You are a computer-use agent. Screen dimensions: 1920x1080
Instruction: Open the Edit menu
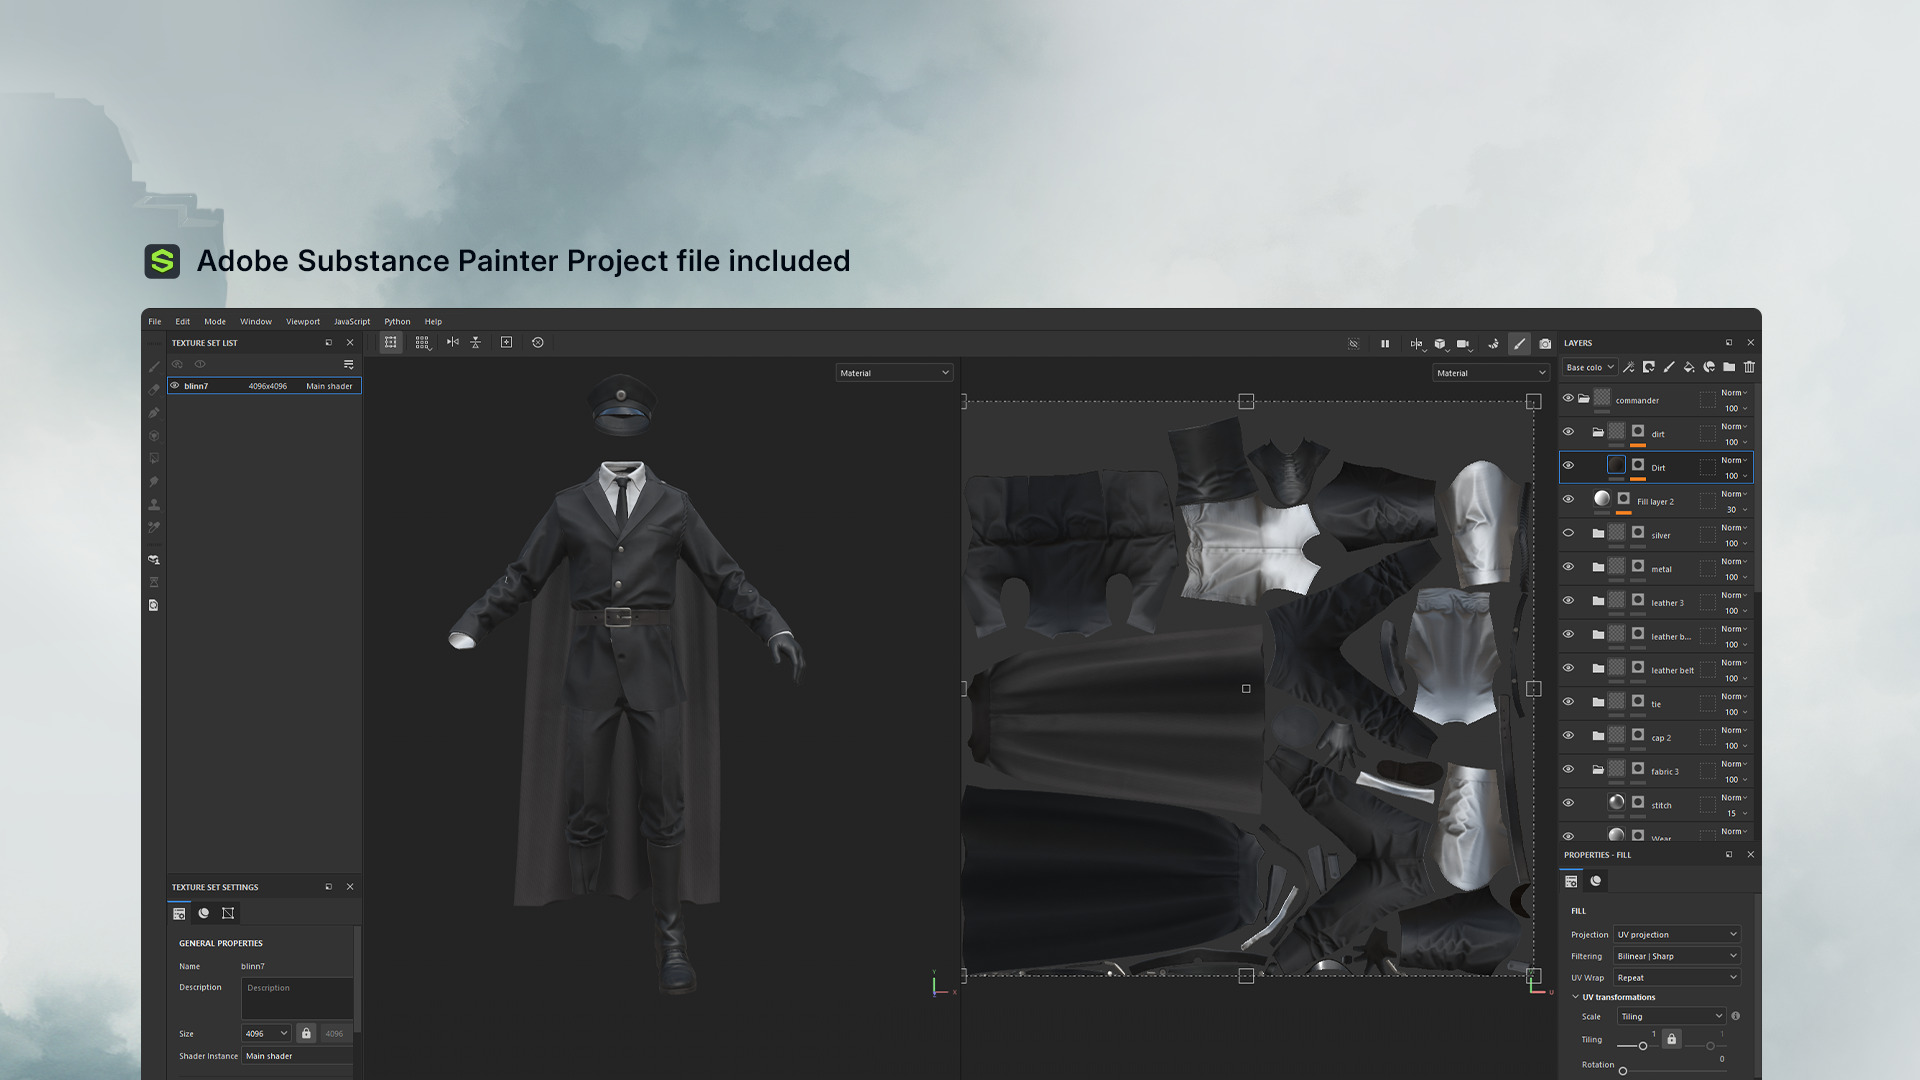click(183, 322)
